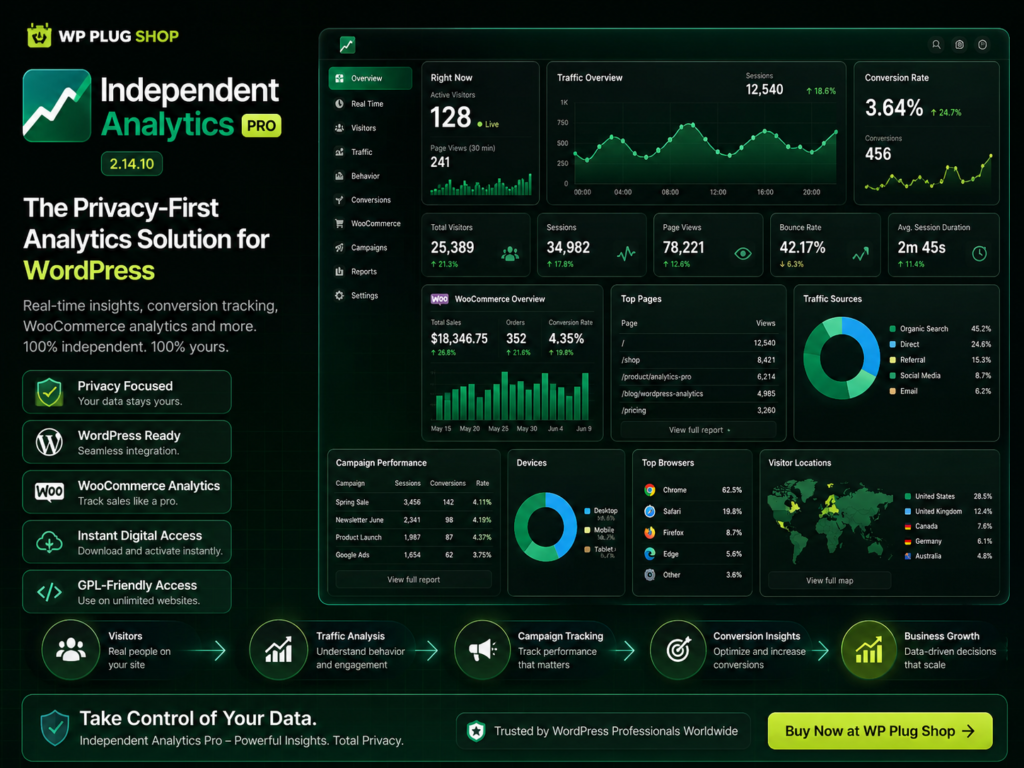Viewport: 1024px width, 768px height.
Task: Click the Trusted by WordPress Professionals badge
Action: (604, 731)
